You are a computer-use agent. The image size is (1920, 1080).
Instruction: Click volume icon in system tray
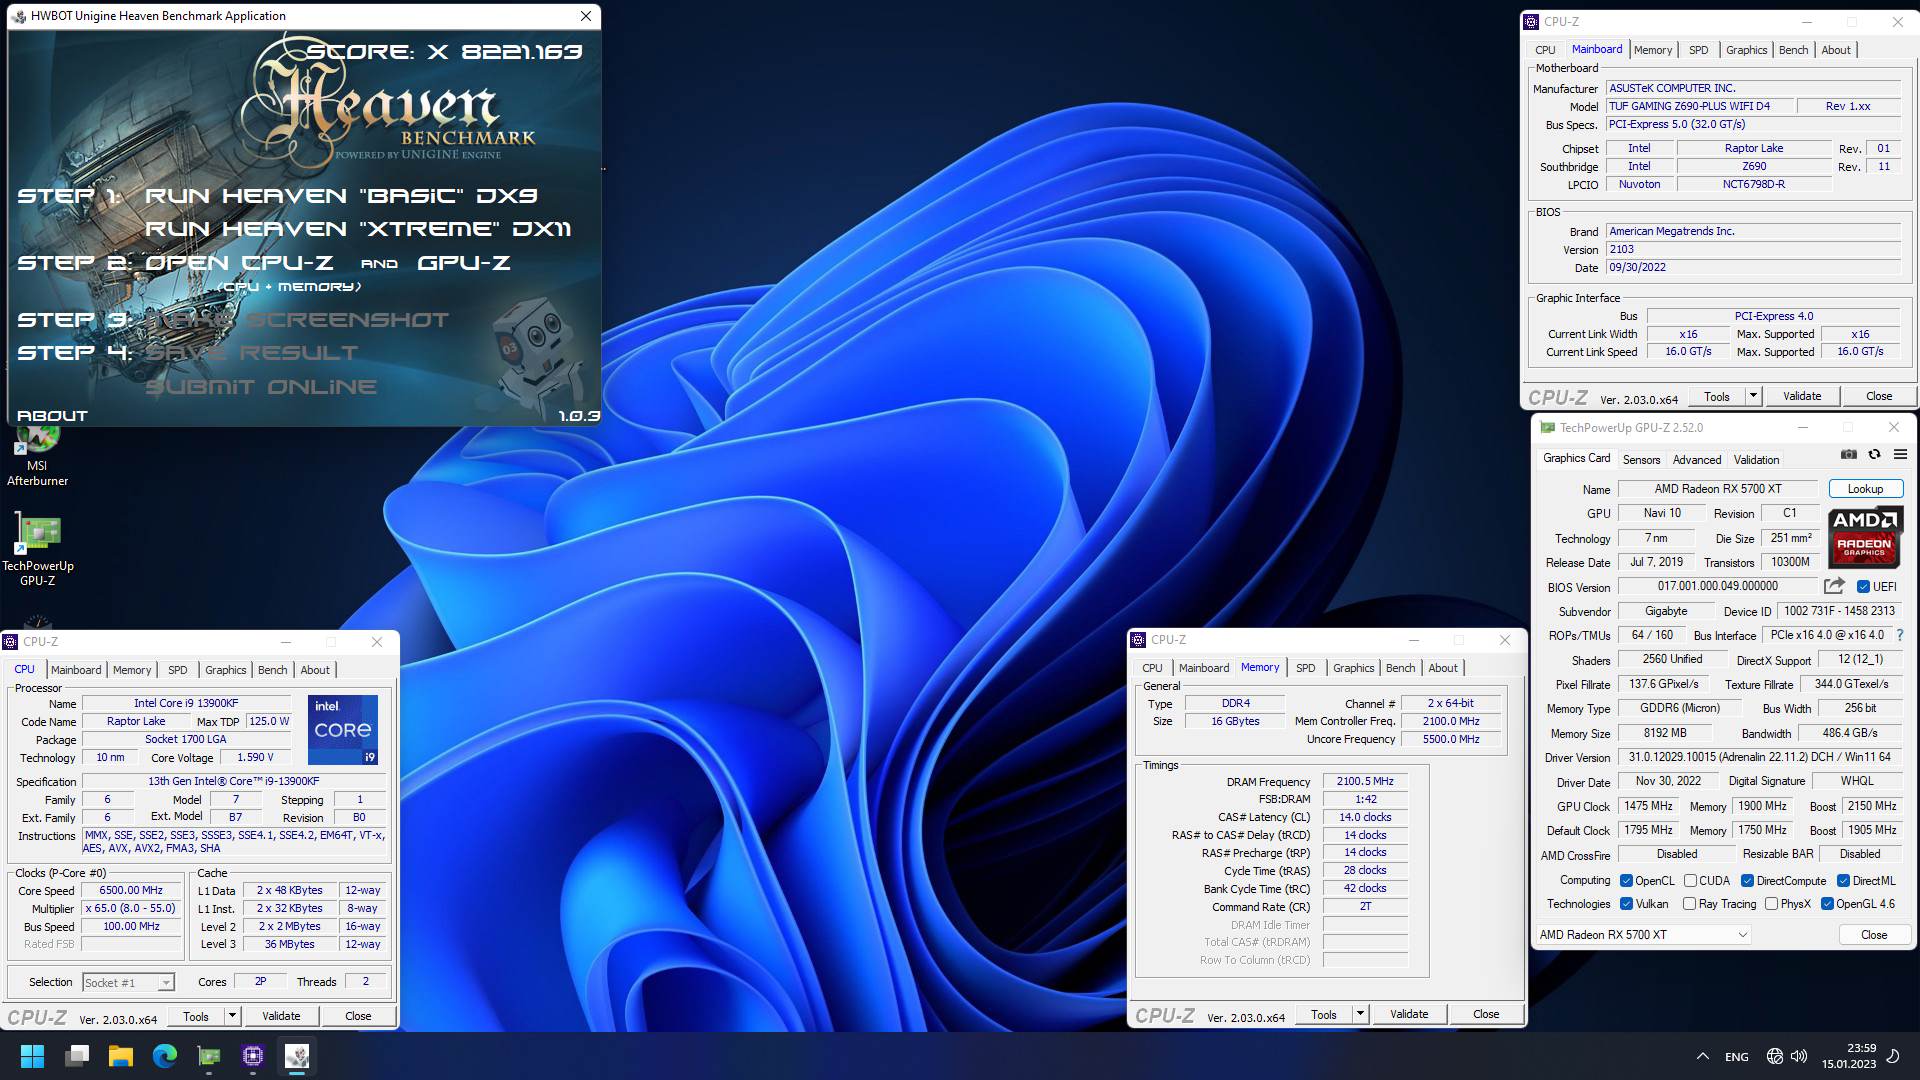point(1799,1056)
